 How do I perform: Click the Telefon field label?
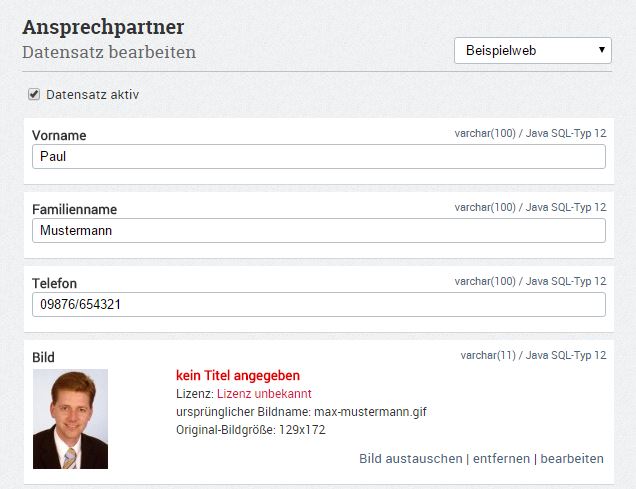tap(54, 283)
